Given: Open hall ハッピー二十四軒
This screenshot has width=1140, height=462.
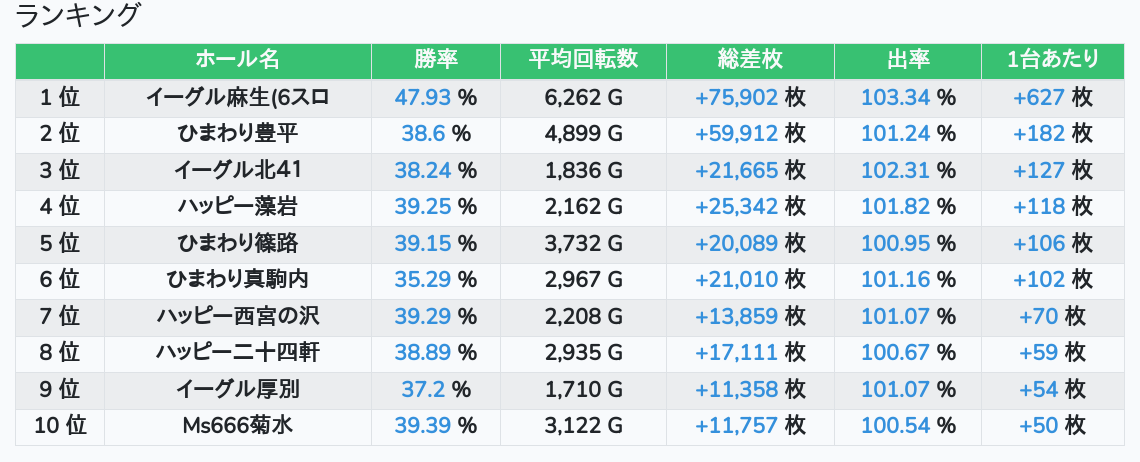Looking at the screenshot, I should 237,352.
